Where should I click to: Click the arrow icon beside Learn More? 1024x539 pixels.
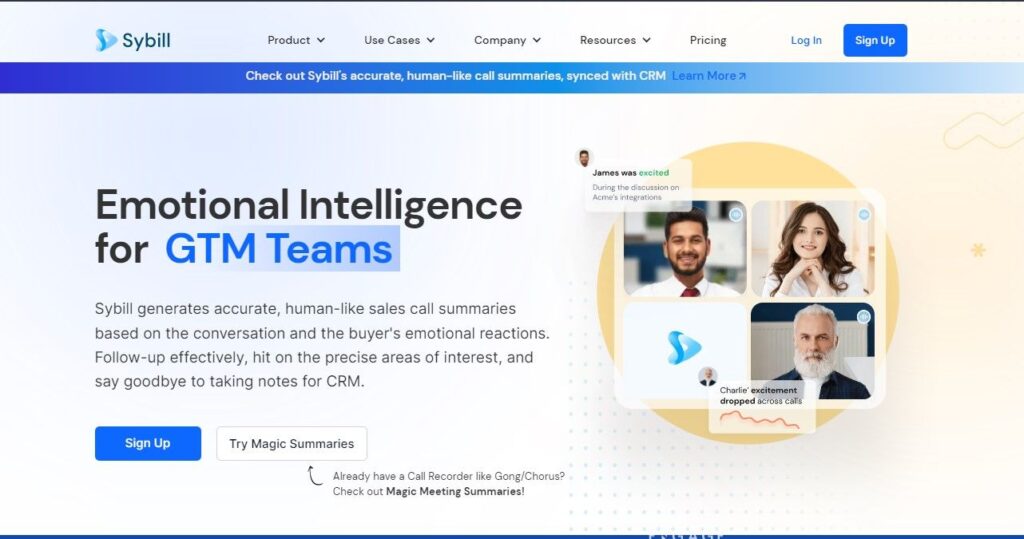(742, 76)
